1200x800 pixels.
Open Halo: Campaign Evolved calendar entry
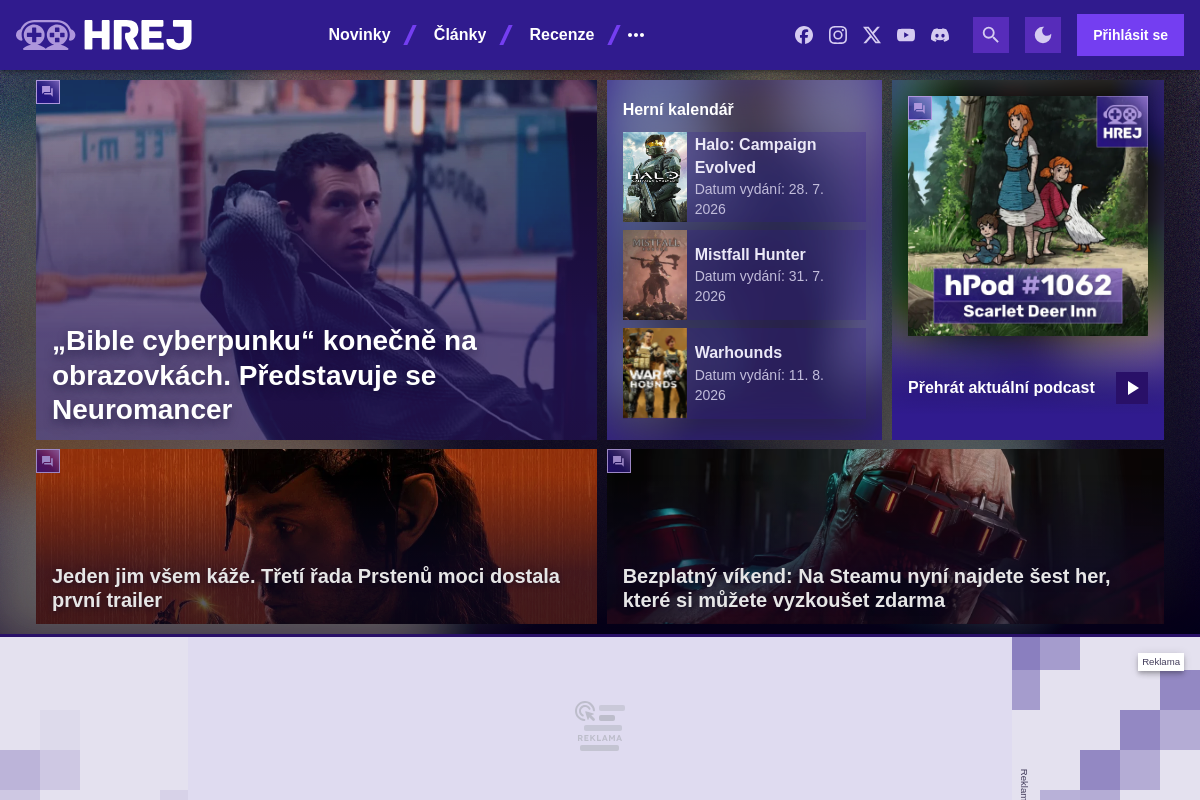coord(744,177)
